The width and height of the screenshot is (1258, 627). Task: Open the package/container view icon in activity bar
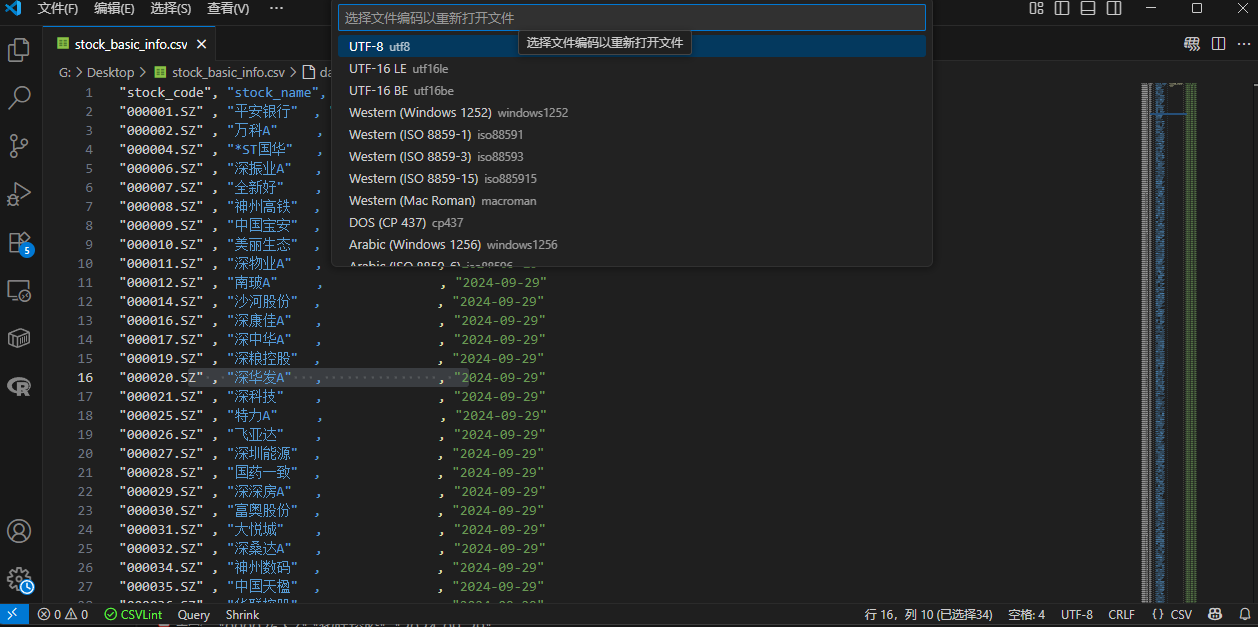(x=19, y=339)
